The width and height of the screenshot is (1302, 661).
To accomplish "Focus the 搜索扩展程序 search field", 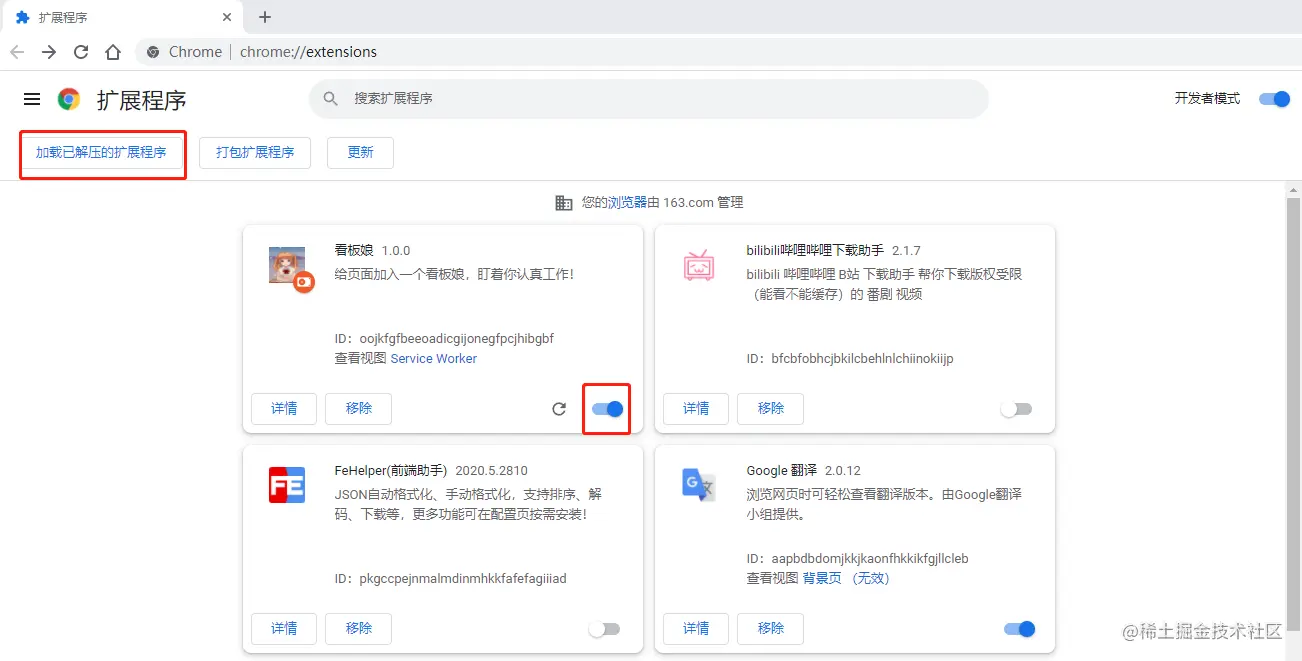I will [649, 99].
